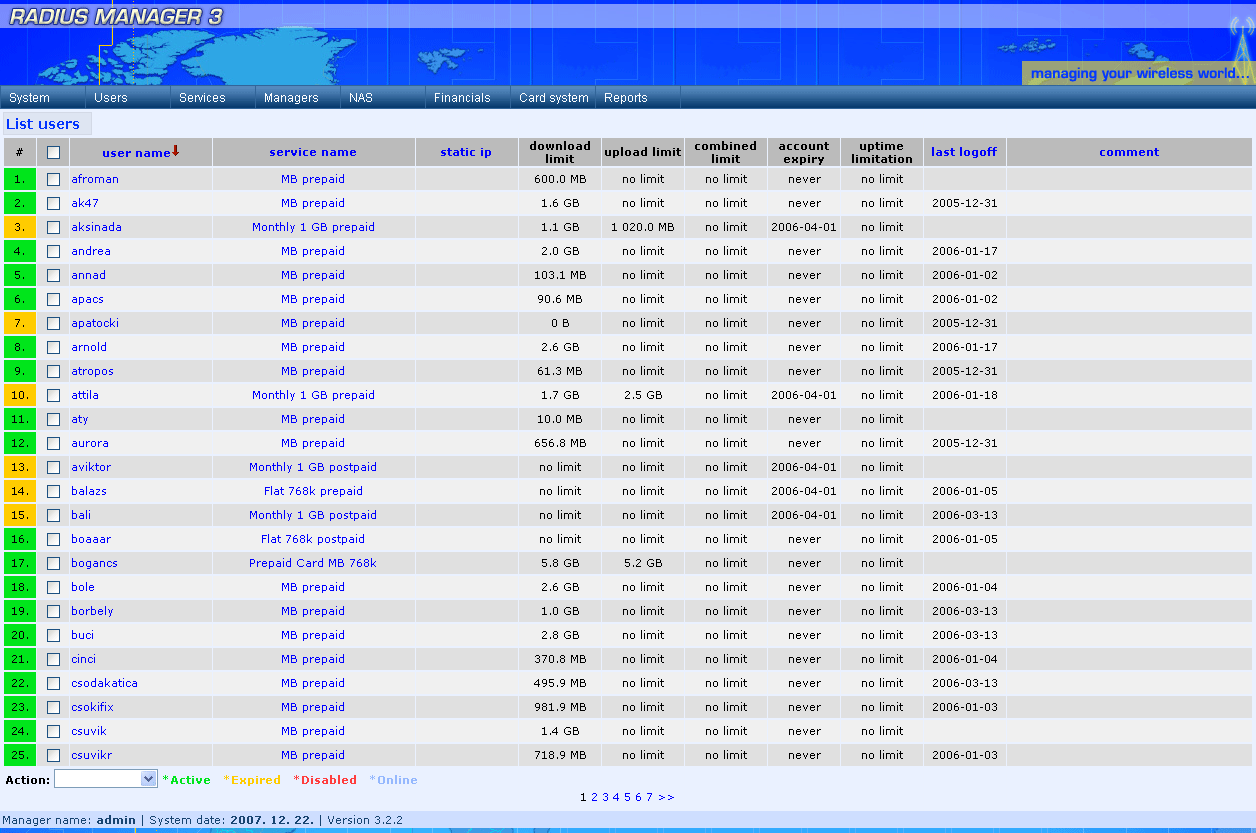This screenshot has height=833, width=1256.
Task: Open the Reports menu
Action: [x=625, y=98]
